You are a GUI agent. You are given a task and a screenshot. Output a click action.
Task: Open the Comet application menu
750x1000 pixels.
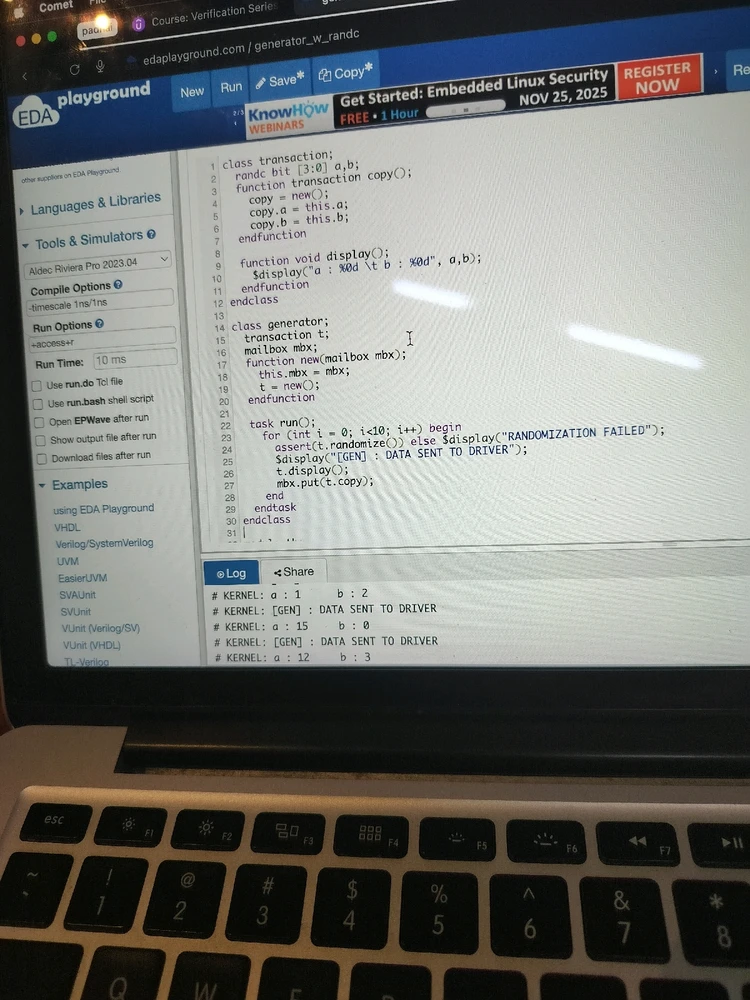tap(55, 6)
